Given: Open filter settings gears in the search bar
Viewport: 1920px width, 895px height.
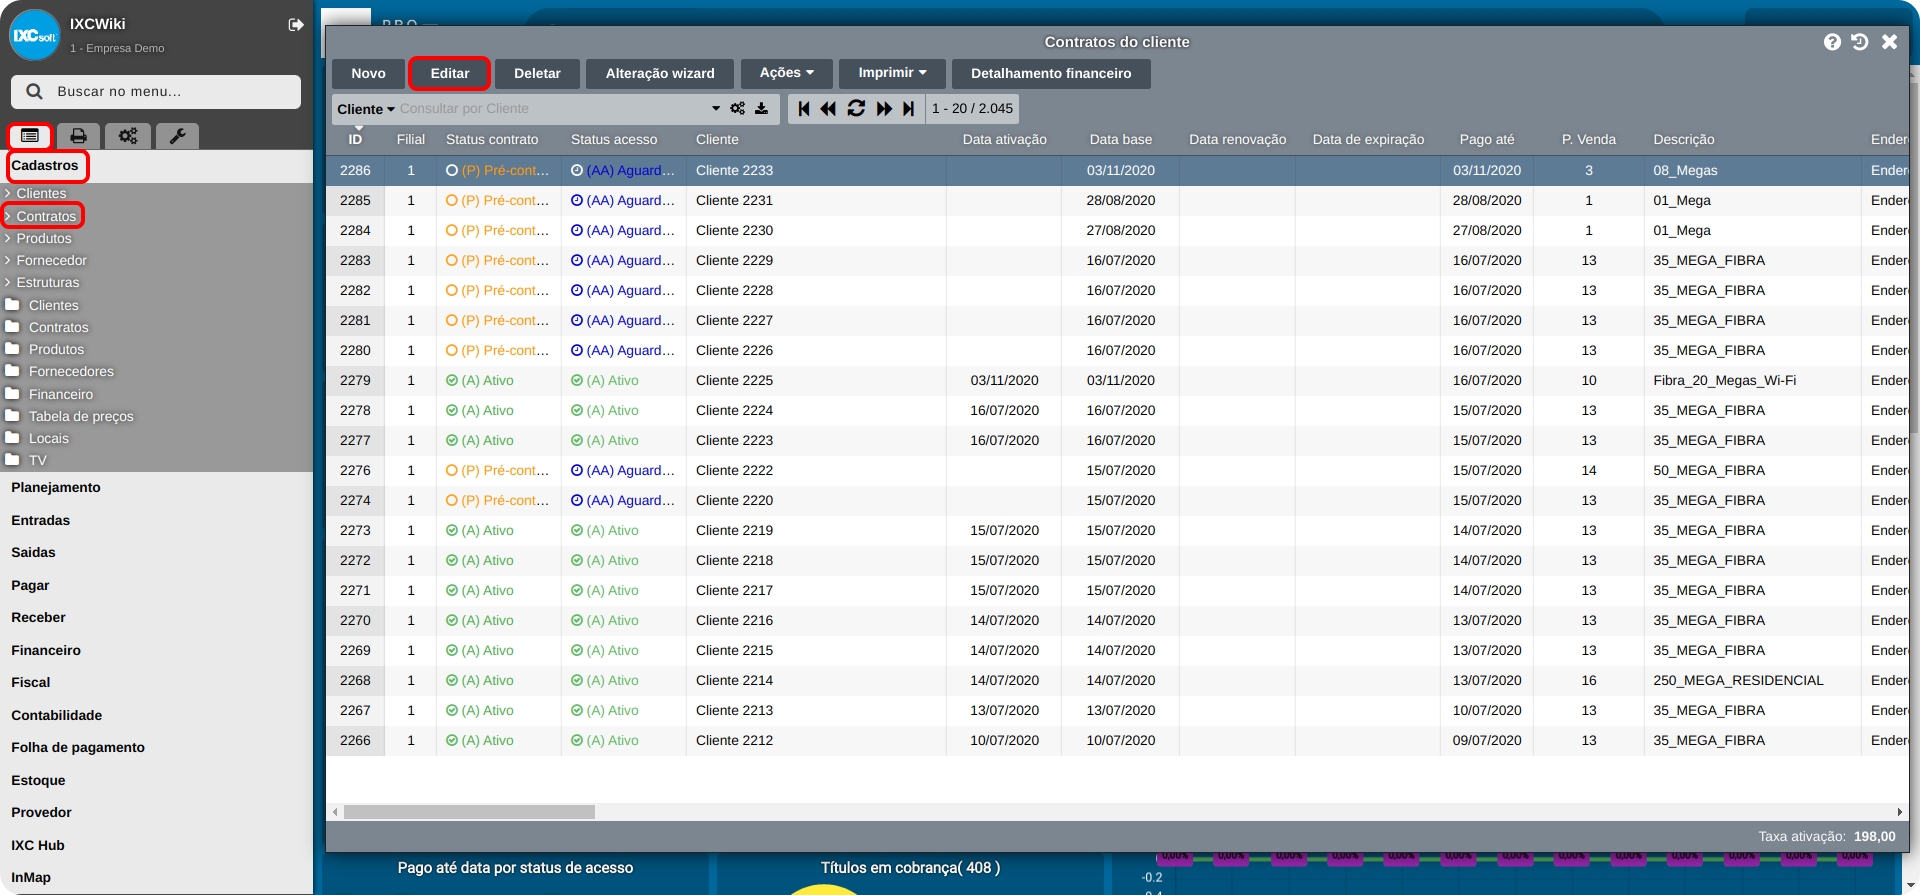Looking at the screenshot, I should click(738, 109).
